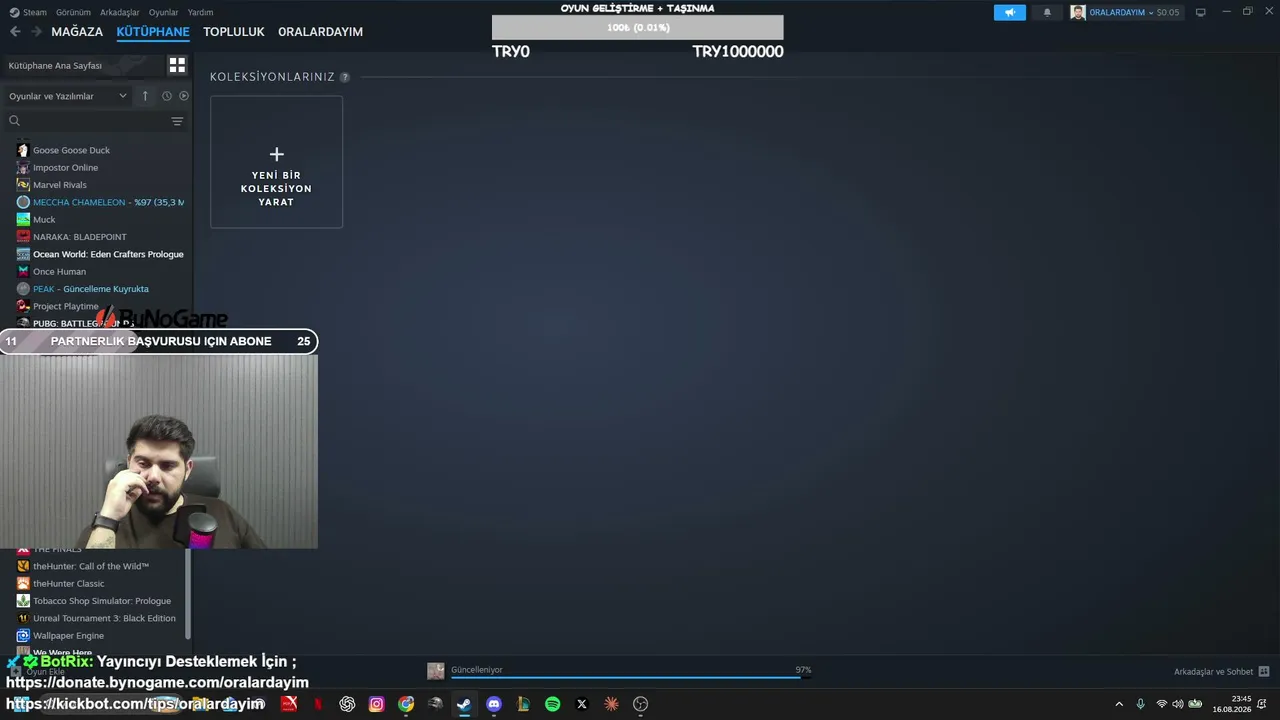Screen dimensions: 1280x720
Task: Open Steam notifications bell
Action: pos(1047,12)
